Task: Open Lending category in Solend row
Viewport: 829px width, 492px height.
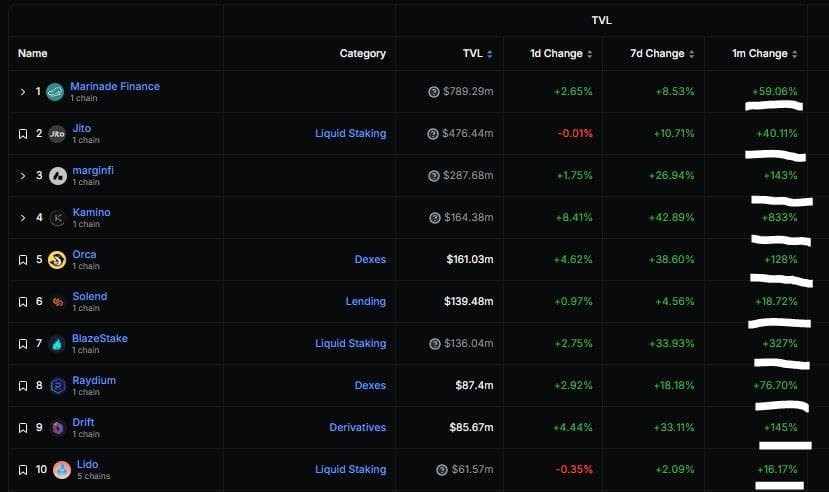Action: point(365,302)
